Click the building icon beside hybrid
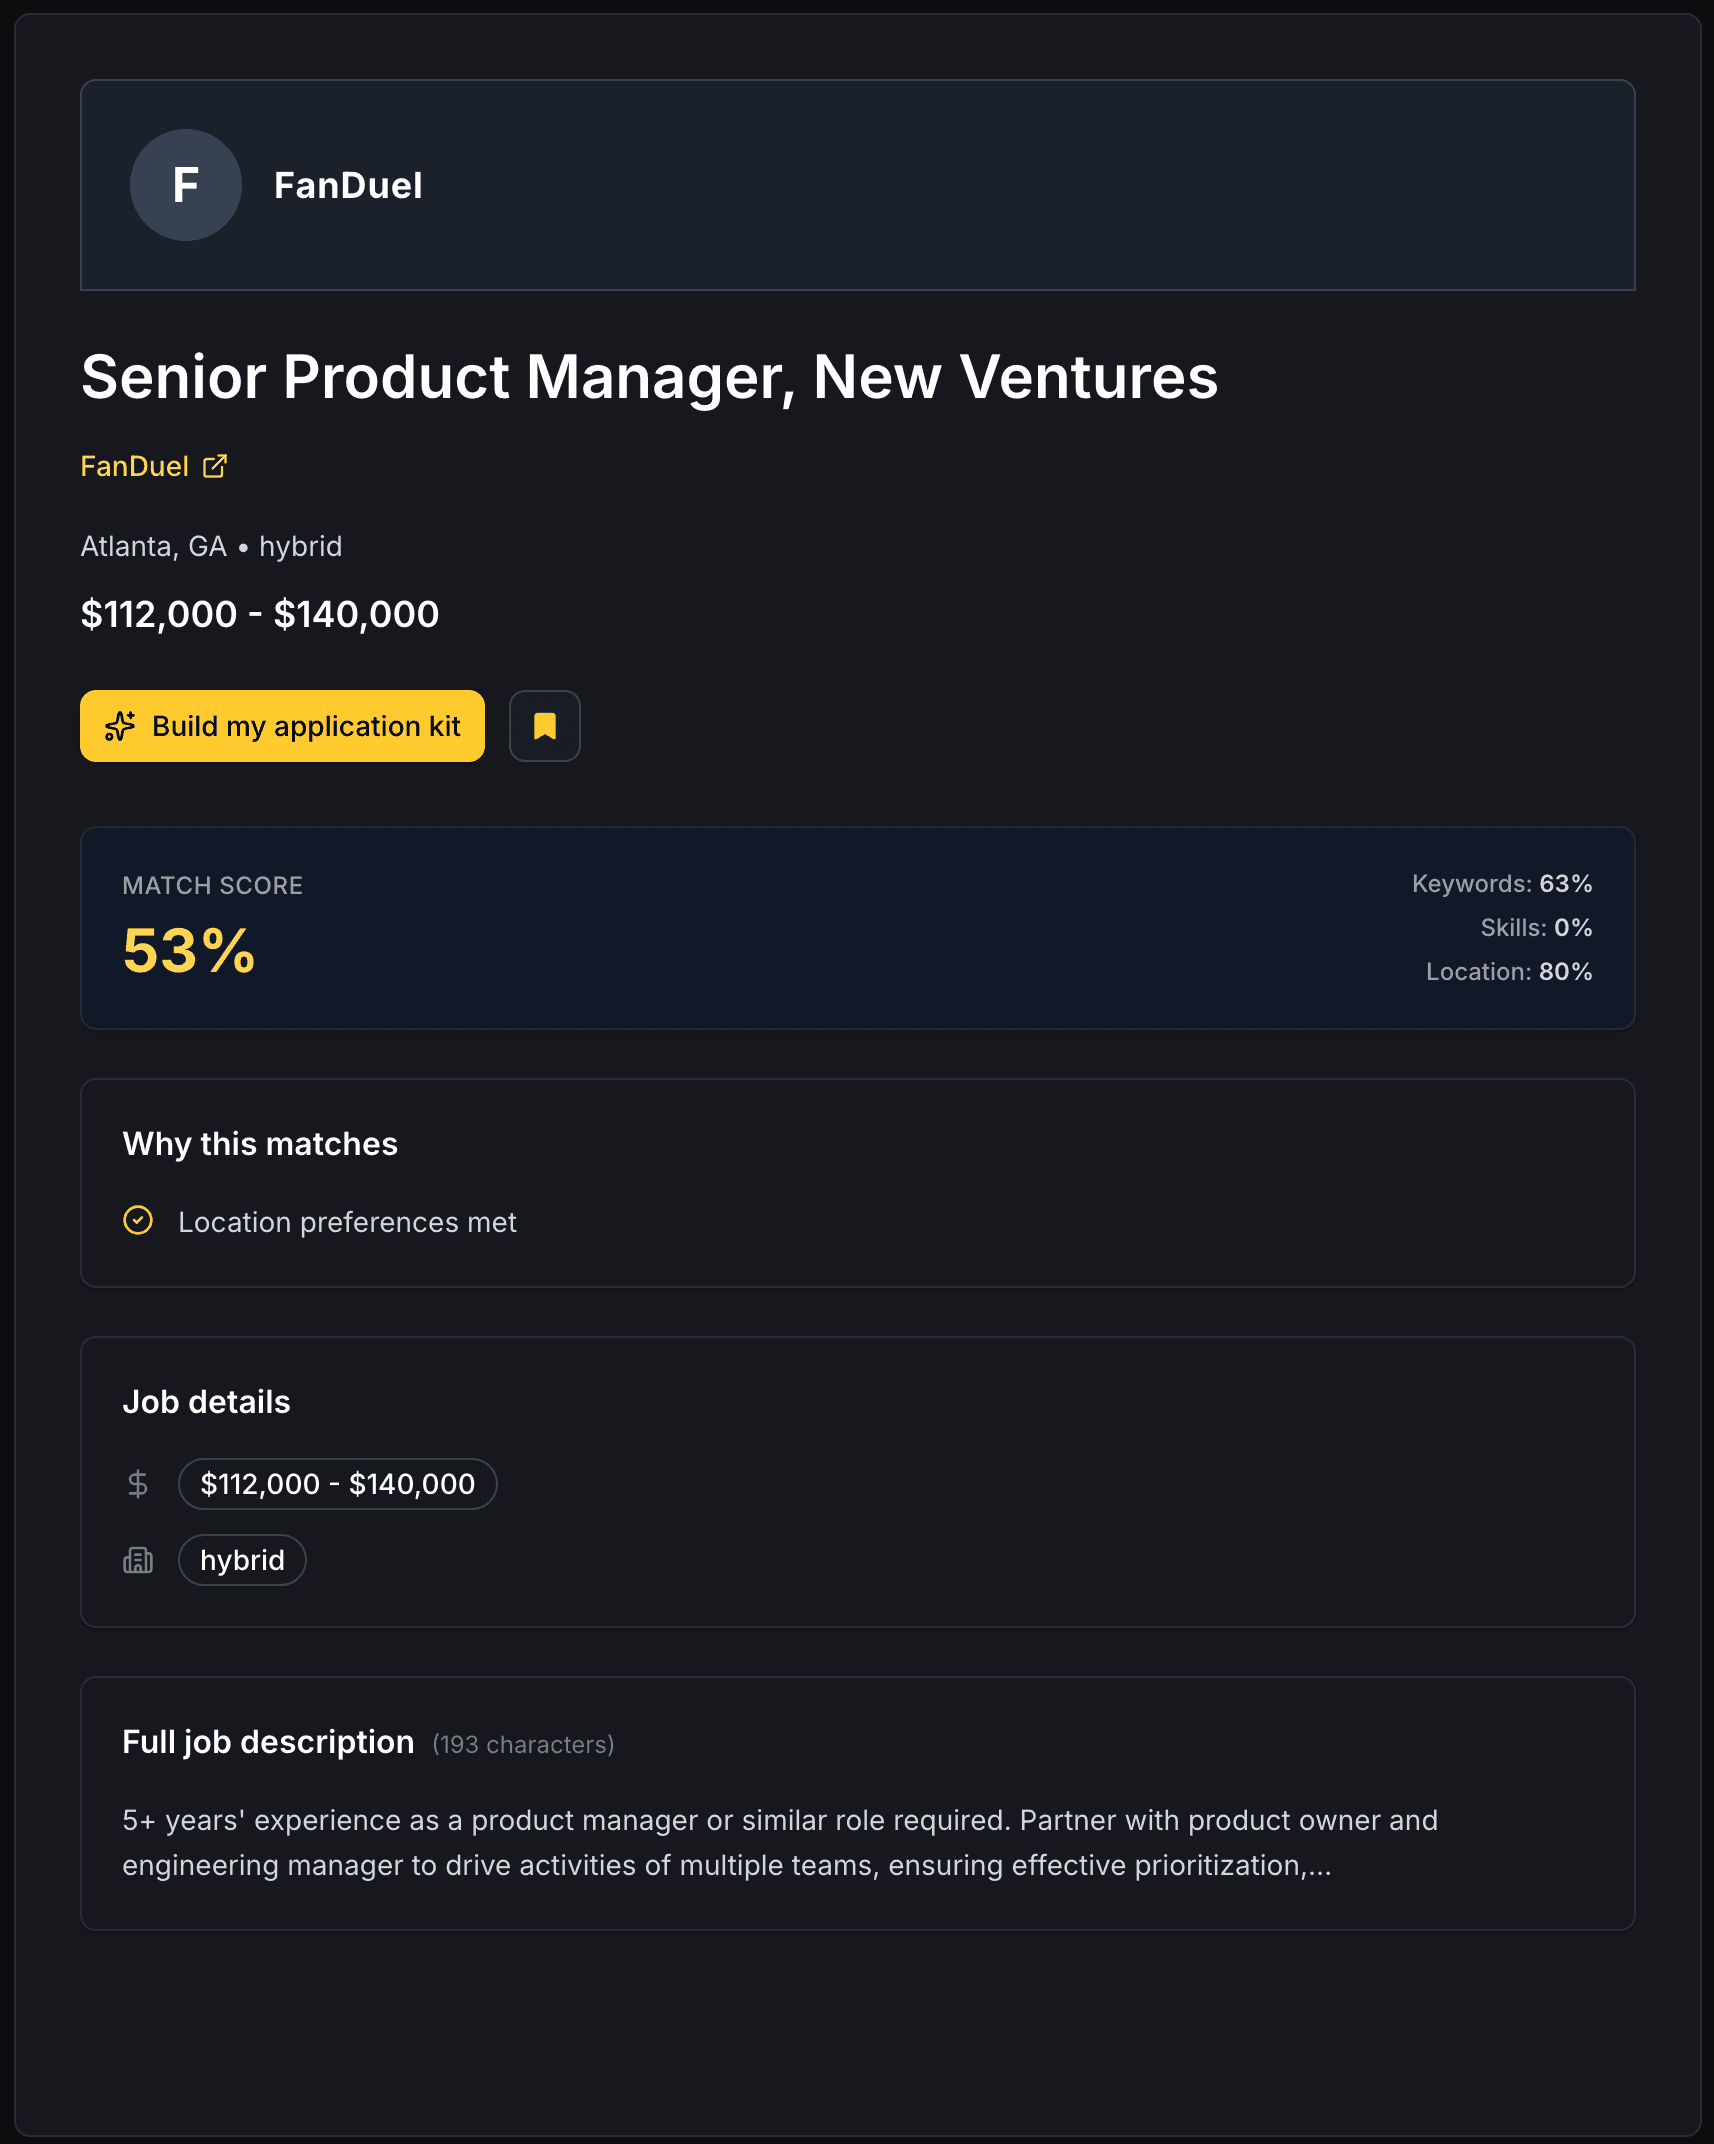 (x=138, y=1560)
